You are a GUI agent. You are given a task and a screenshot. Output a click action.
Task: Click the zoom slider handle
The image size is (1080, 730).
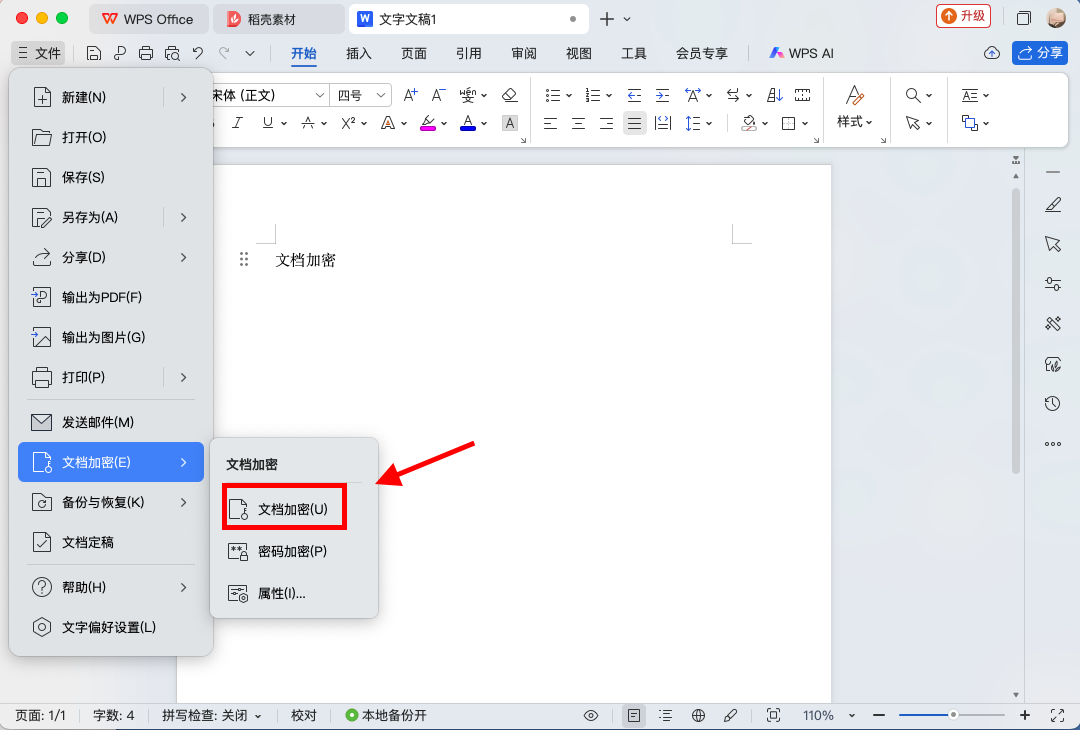click(x=953, y=715)
